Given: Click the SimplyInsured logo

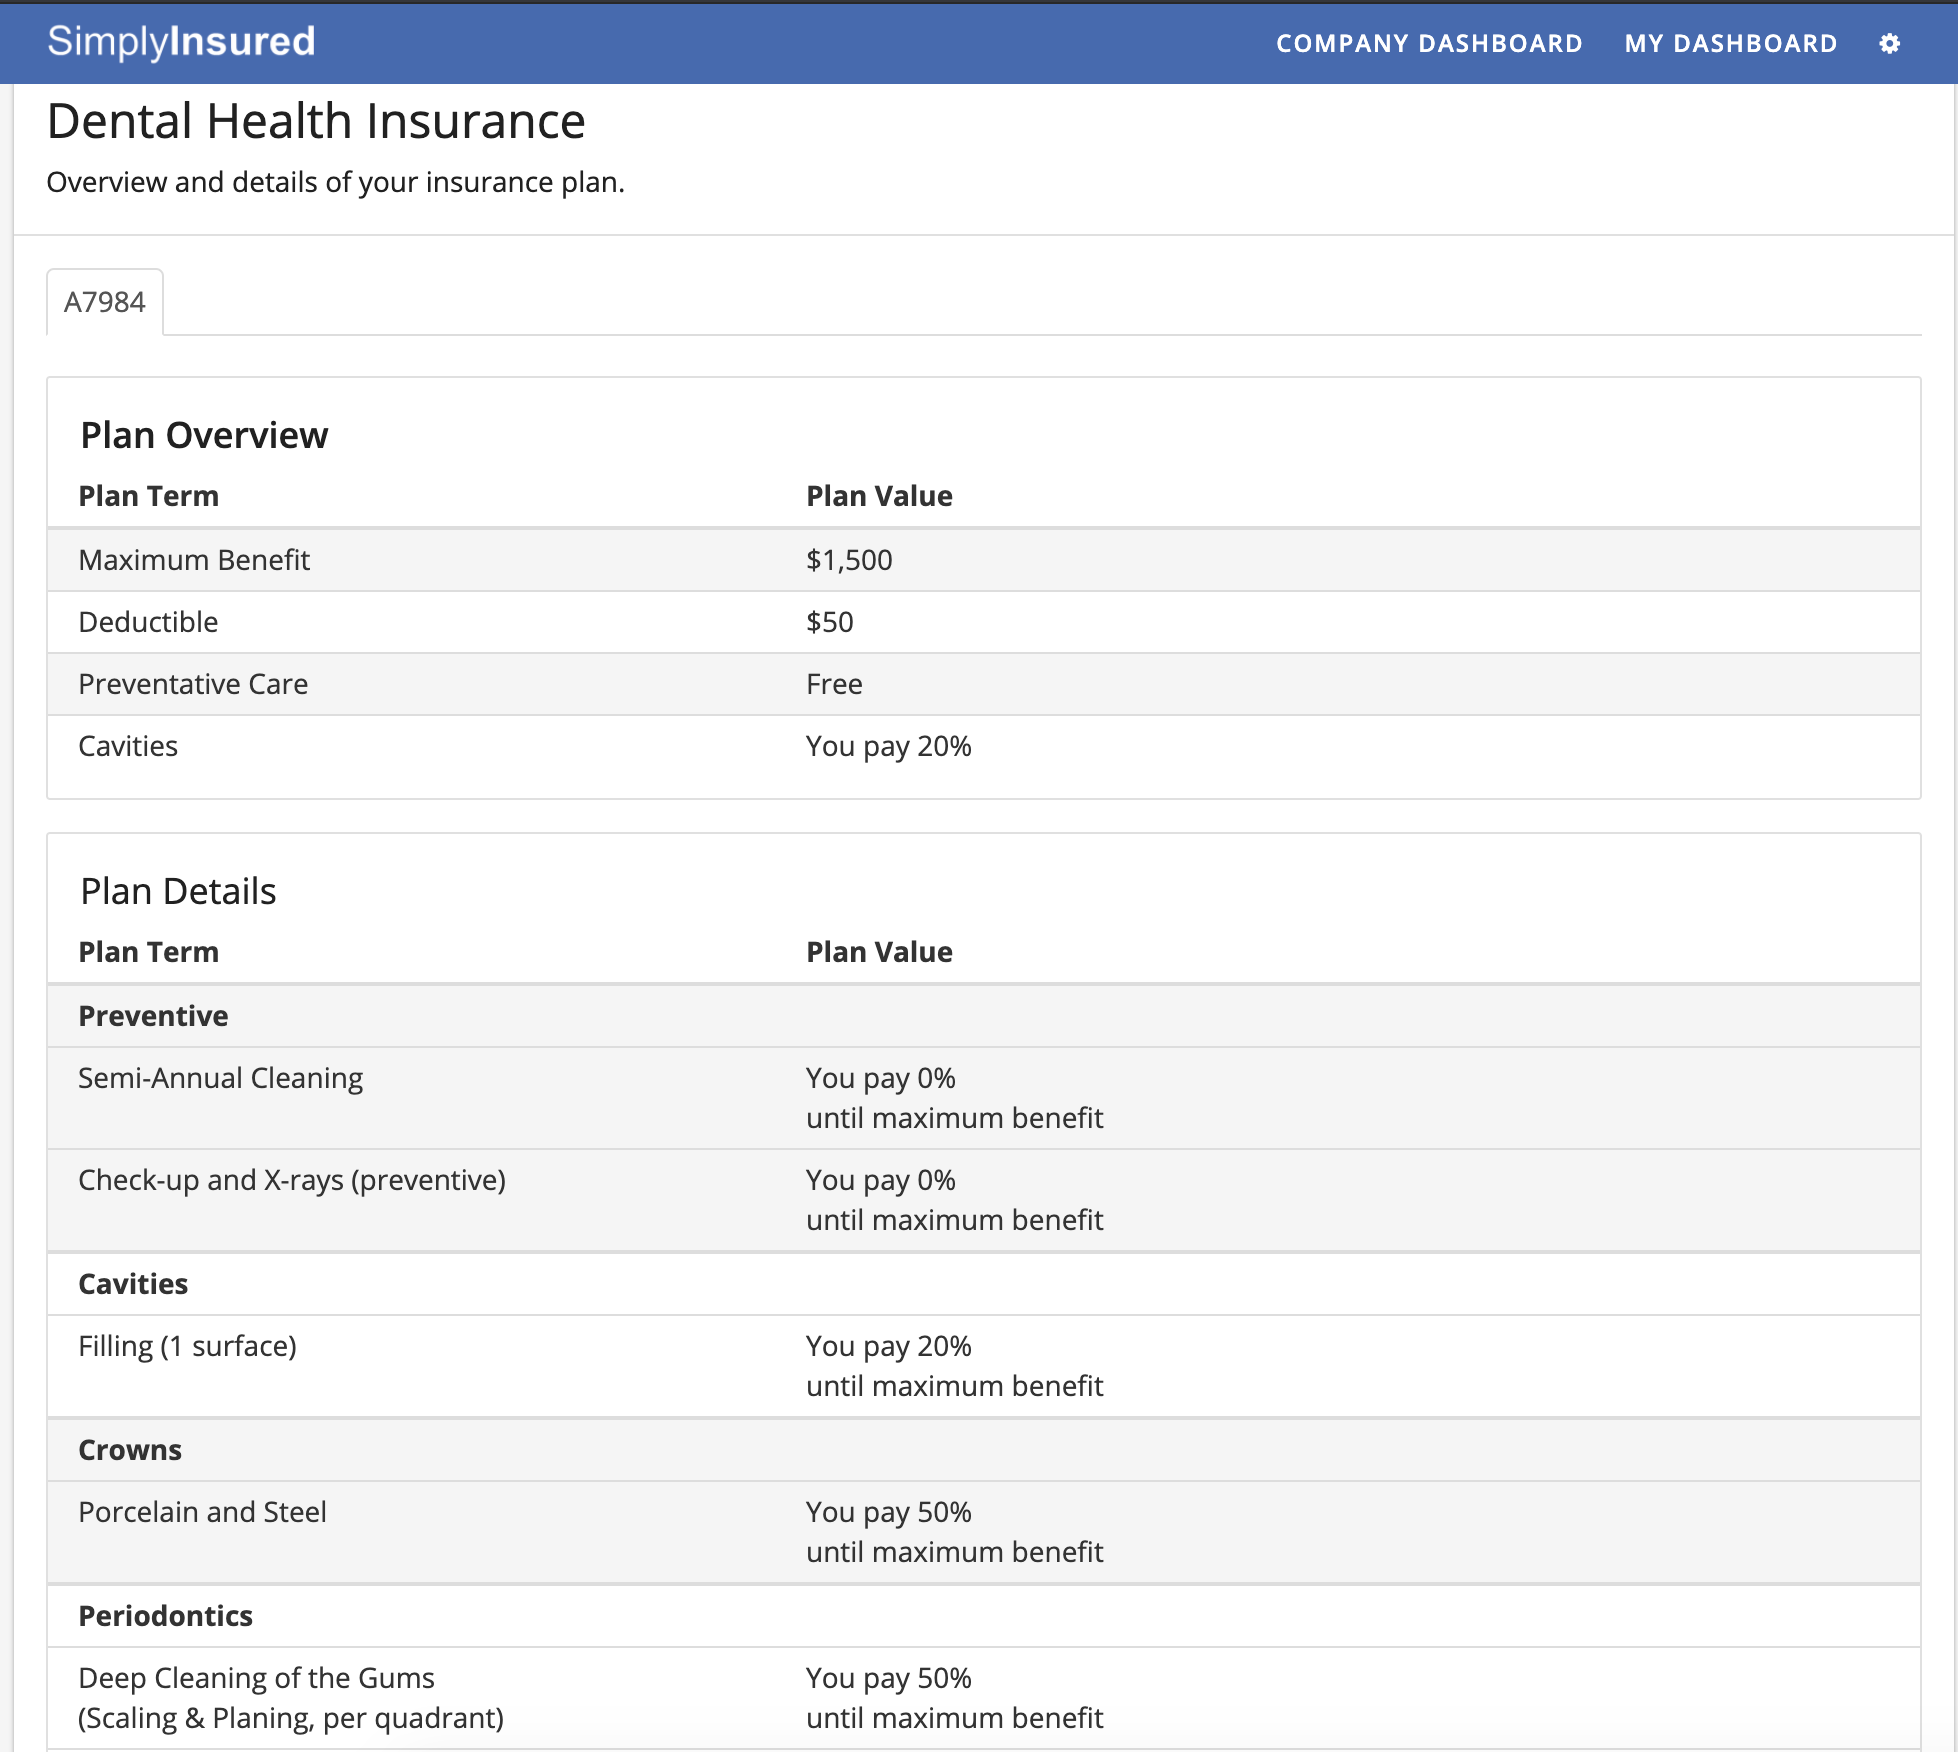Looking at the screenshot, I should pyautogui.click(x=180, y=41).
